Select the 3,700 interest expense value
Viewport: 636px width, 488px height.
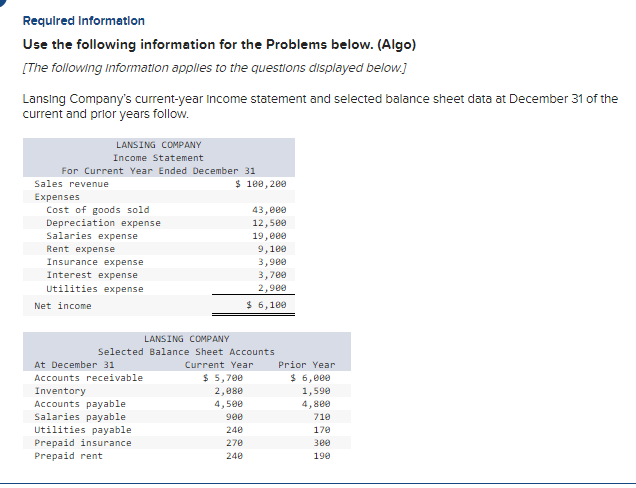(272, 275)
